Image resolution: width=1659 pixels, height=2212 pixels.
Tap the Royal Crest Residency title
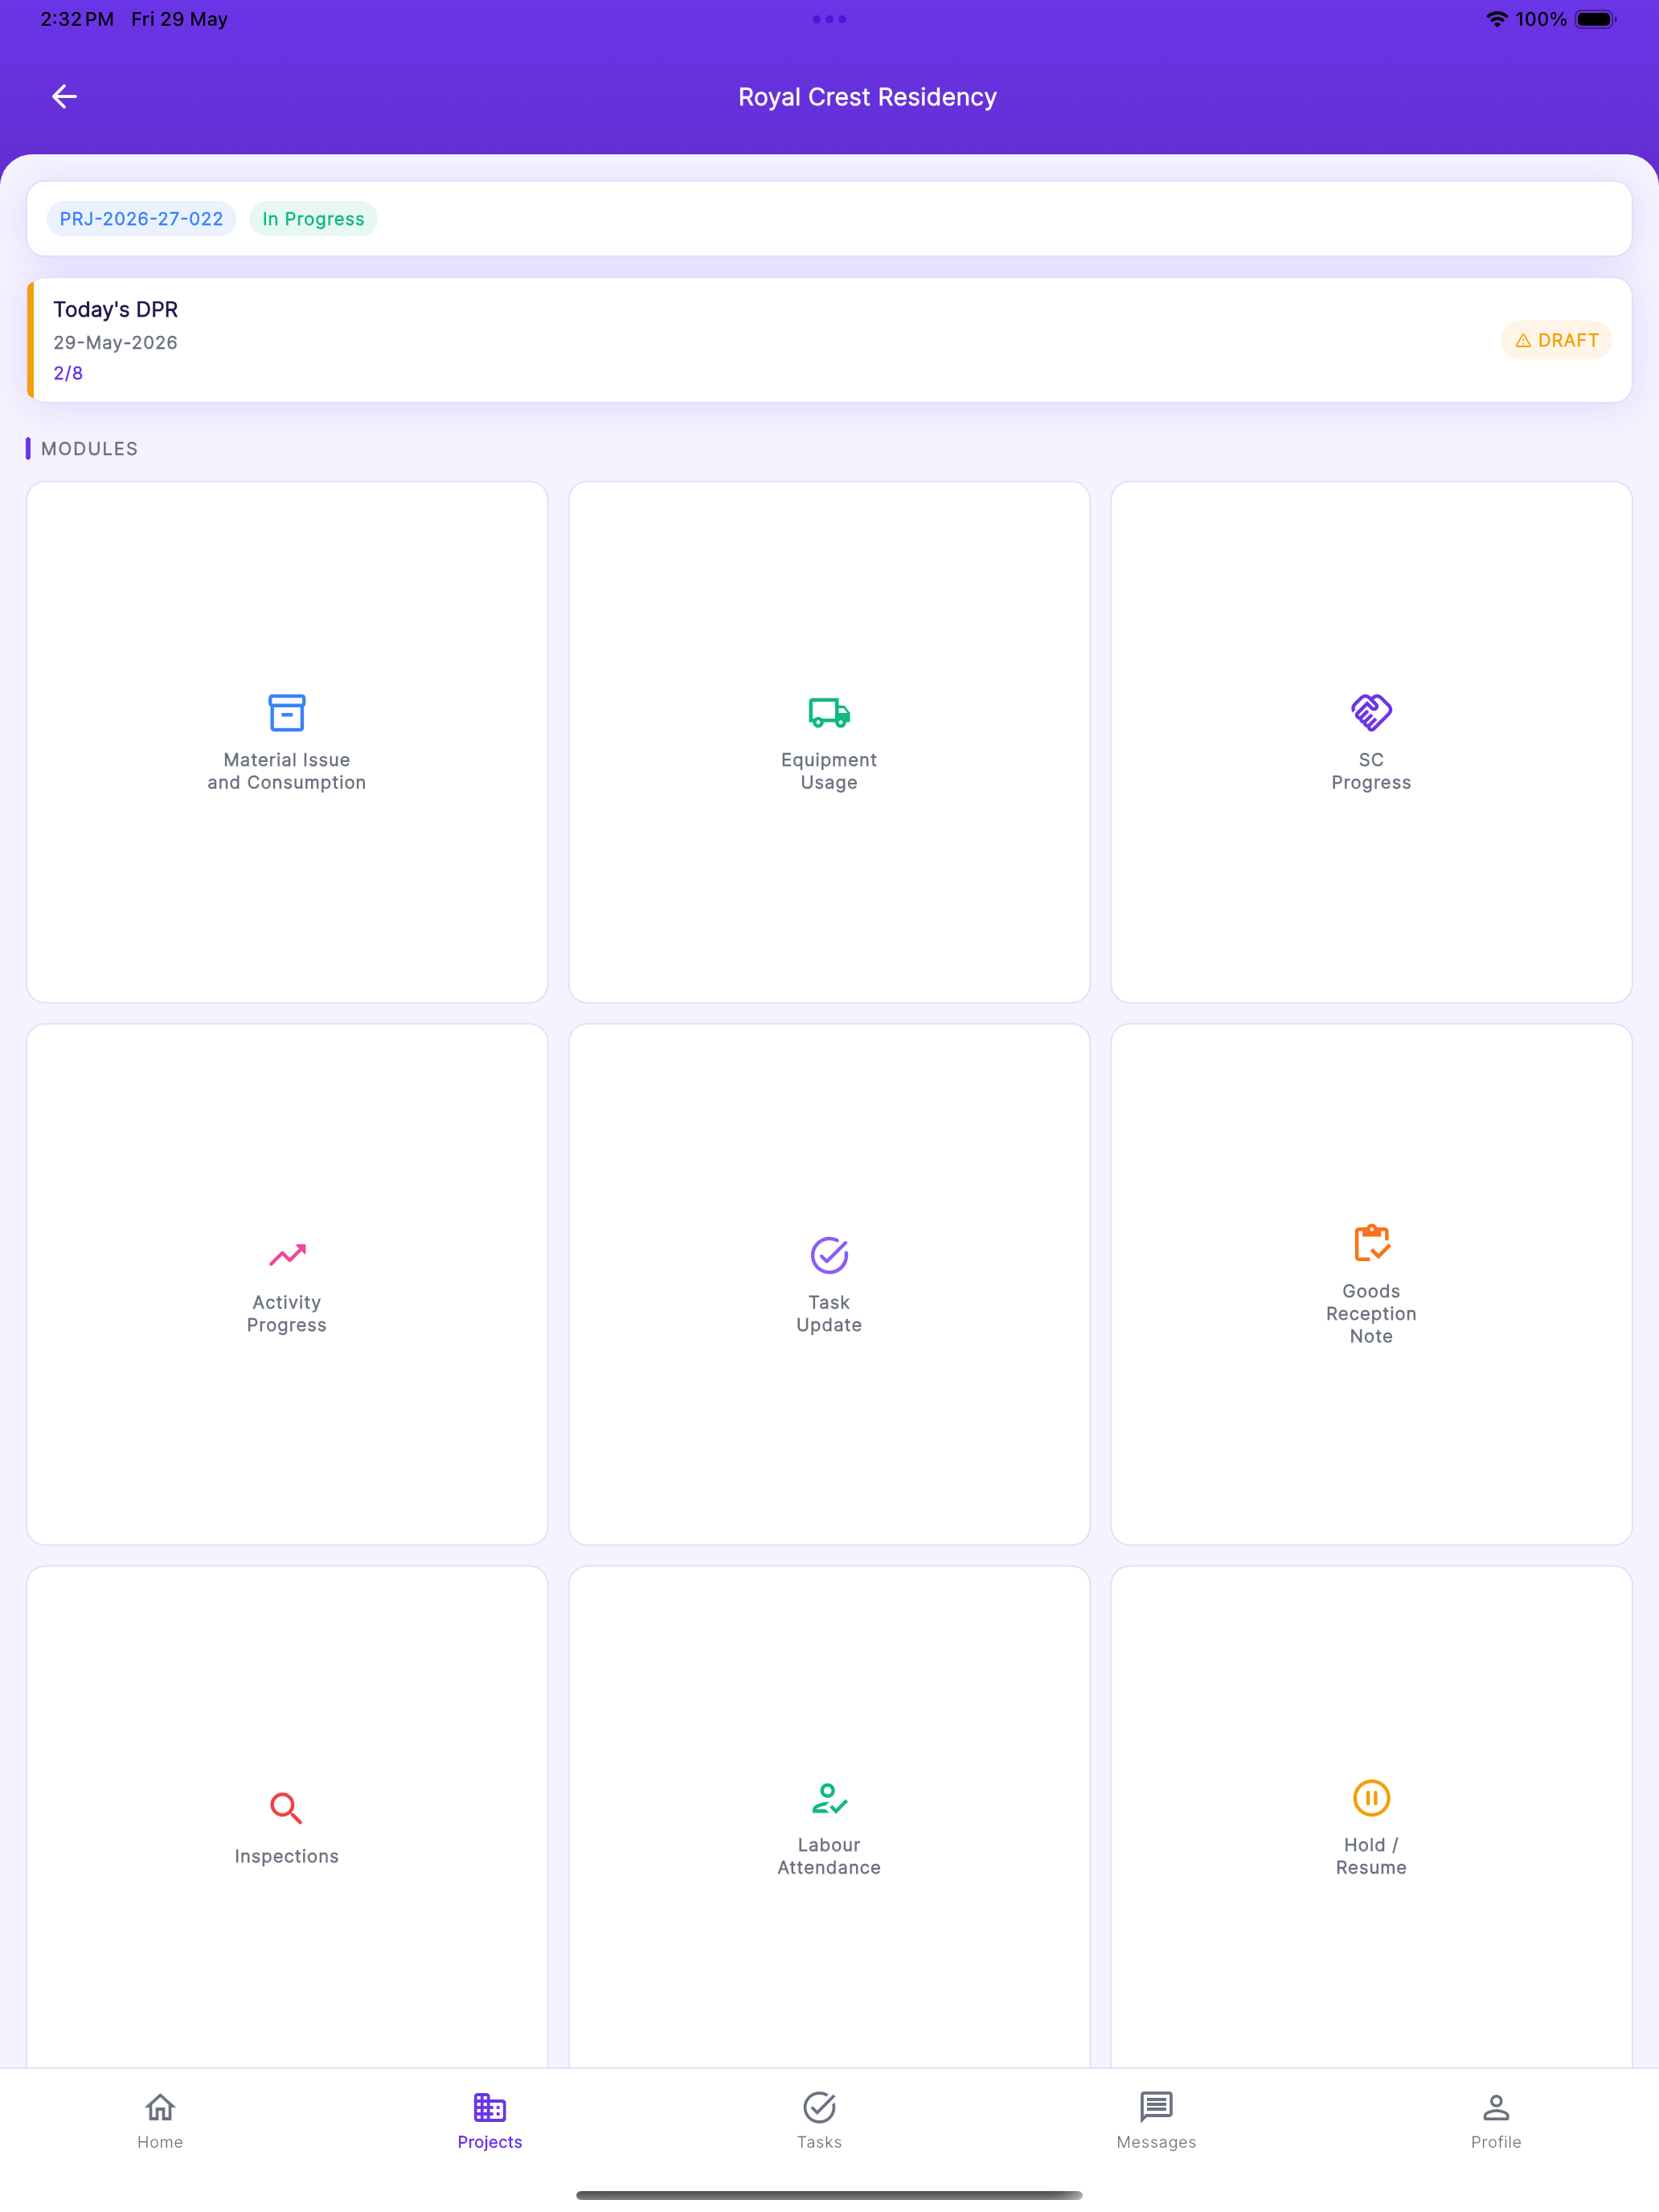[867, 97]
